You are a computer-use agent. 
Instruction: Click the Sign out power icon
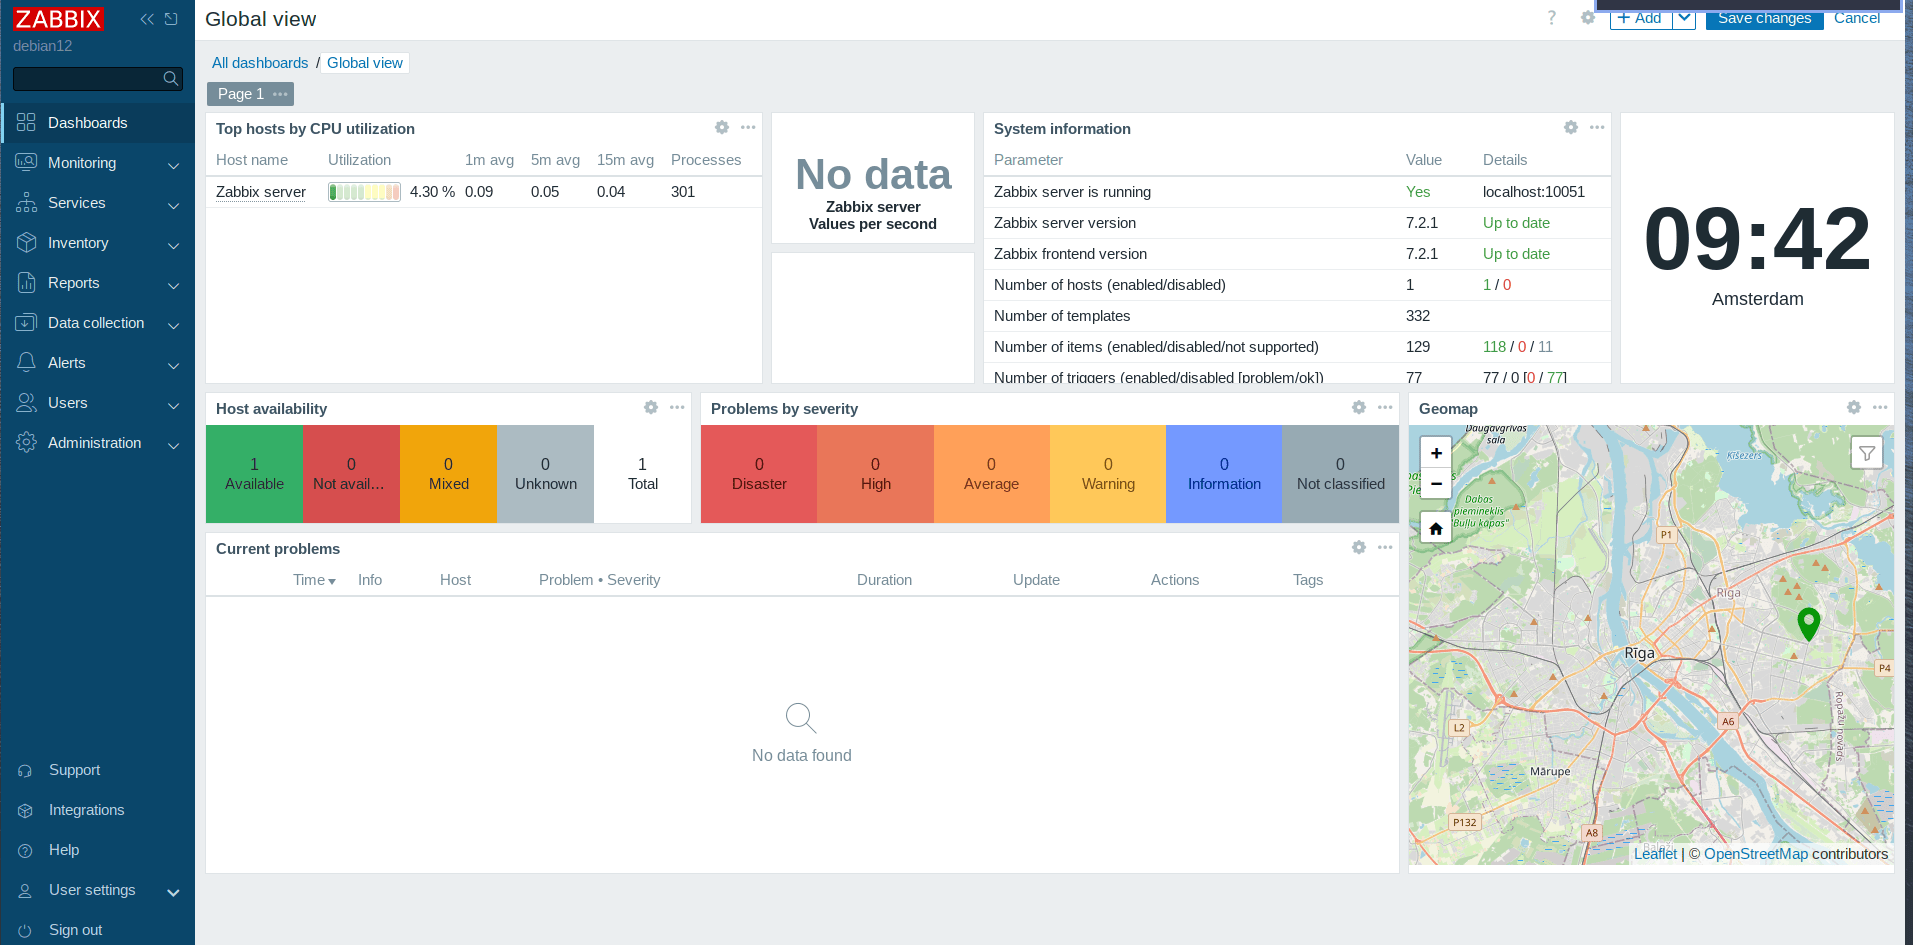[25, 931]
